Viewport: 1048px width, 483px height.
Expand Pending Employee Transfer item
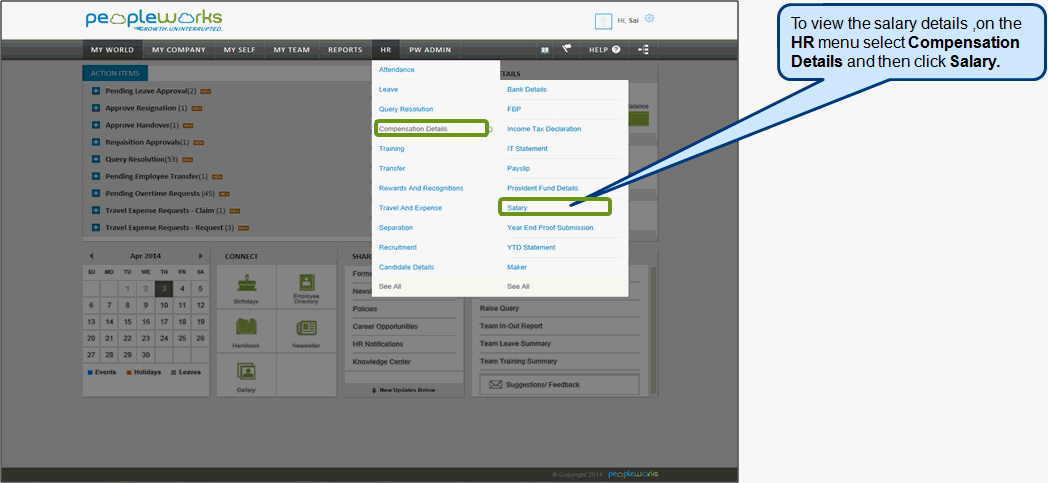96,176
